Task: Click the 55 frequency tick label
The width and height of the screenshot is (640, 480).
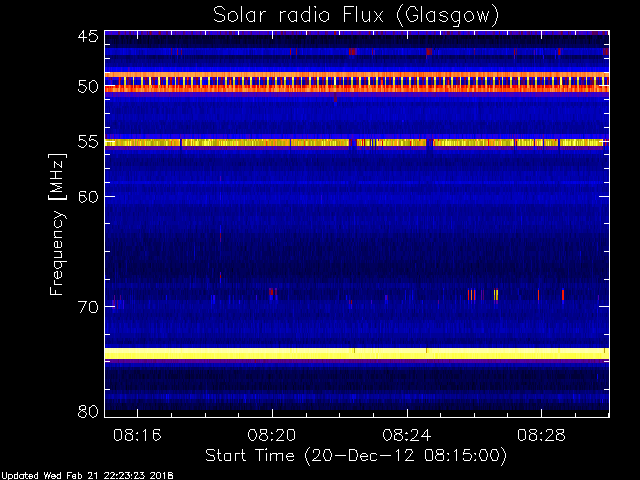Action: [x=88, y=142]
